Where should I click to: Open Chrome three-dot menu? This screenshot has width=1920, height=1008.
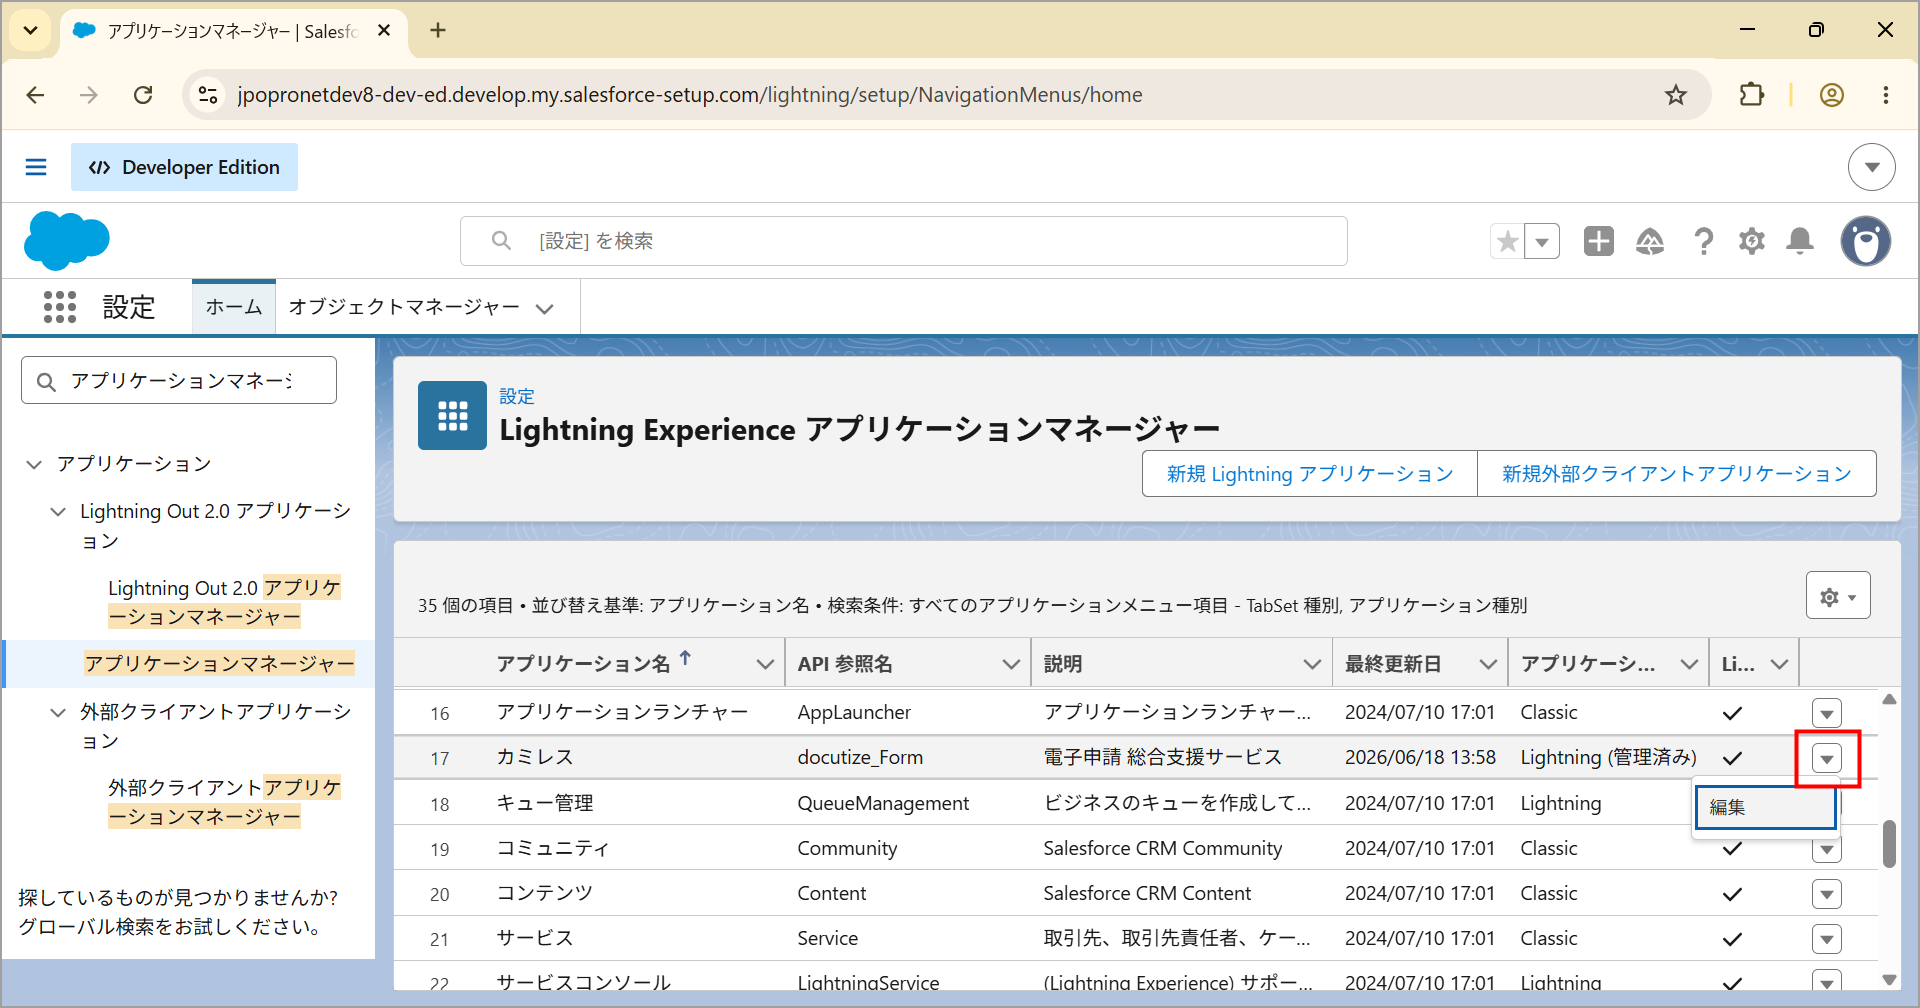1886,95
